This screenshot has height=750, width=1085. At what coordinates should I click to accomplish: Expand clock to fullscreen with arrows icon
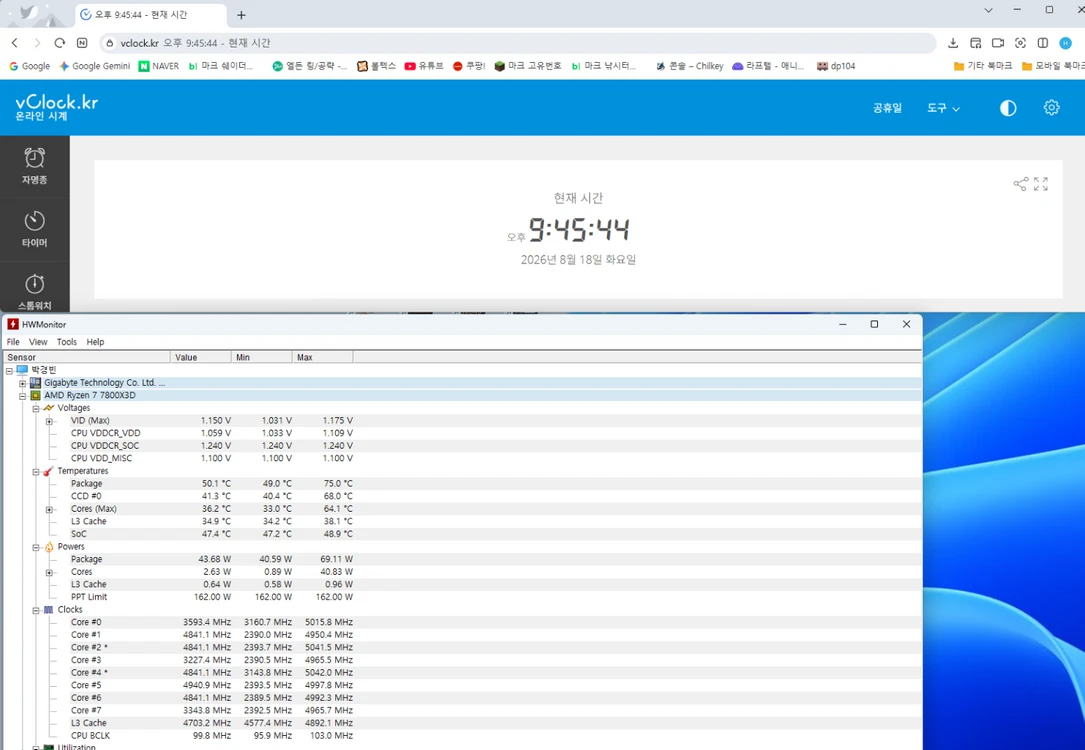(1041, 183)
